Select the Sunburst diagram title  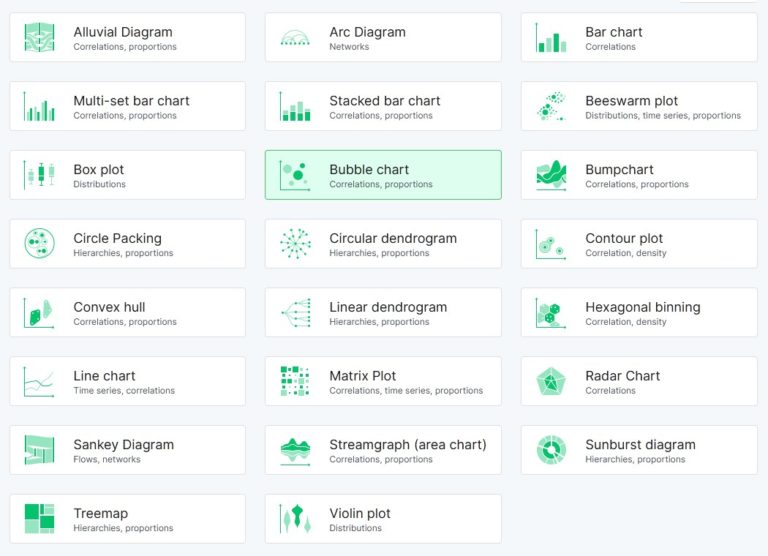click(x=640, y=445)
